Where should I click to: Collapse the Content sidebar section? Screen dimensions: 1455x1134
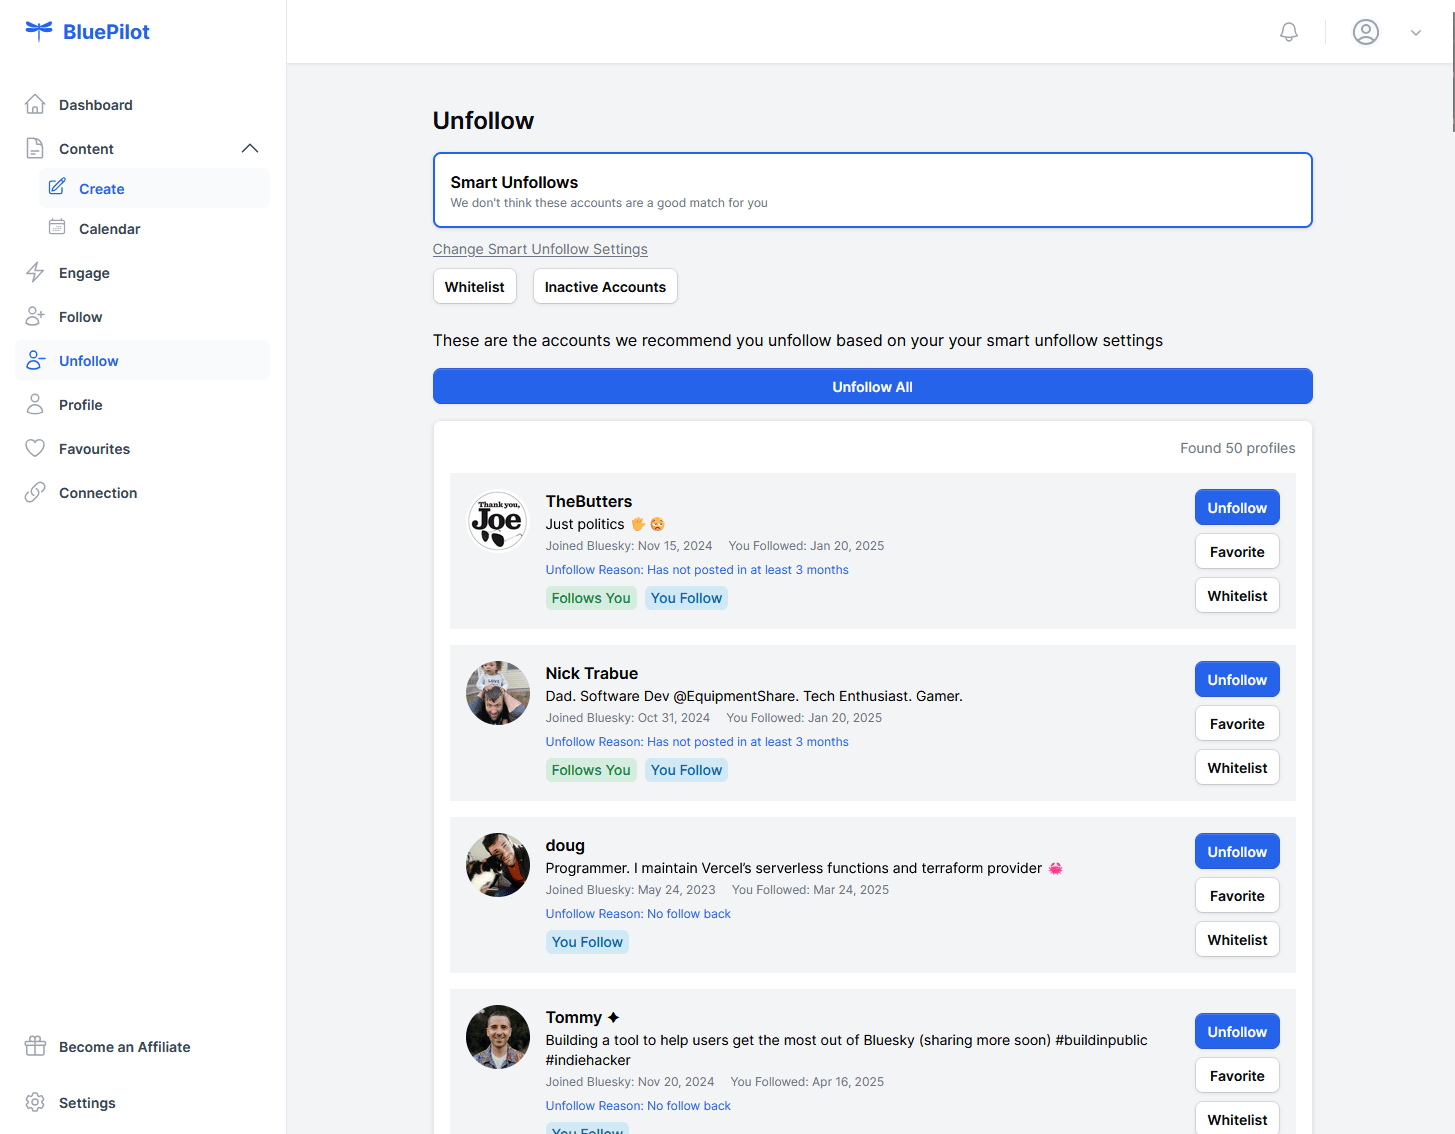[x=250, y=149]
